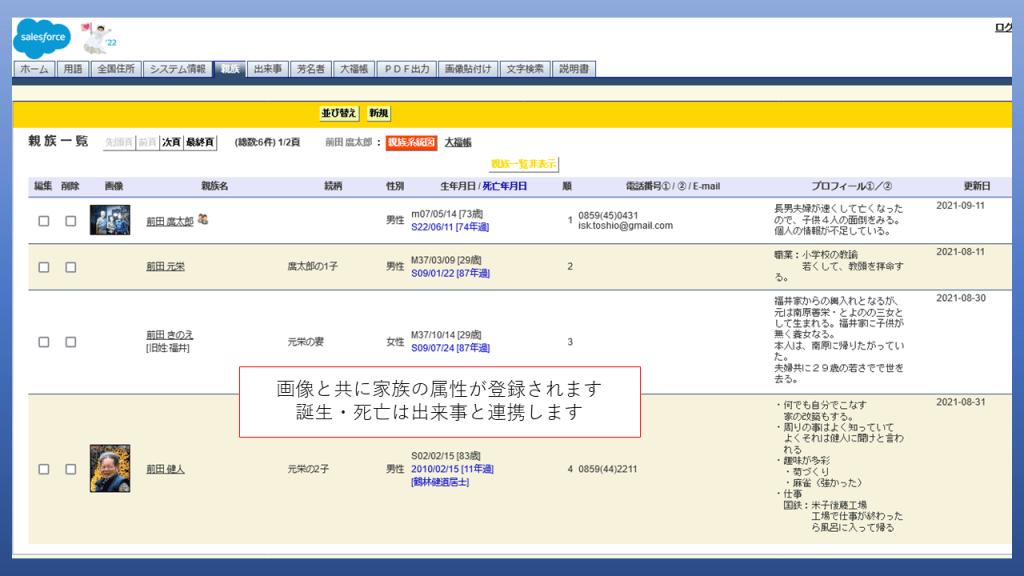Select the 文字検索 tab
The width and height of the screenshot is (1024, 576).
pos(525,69)
